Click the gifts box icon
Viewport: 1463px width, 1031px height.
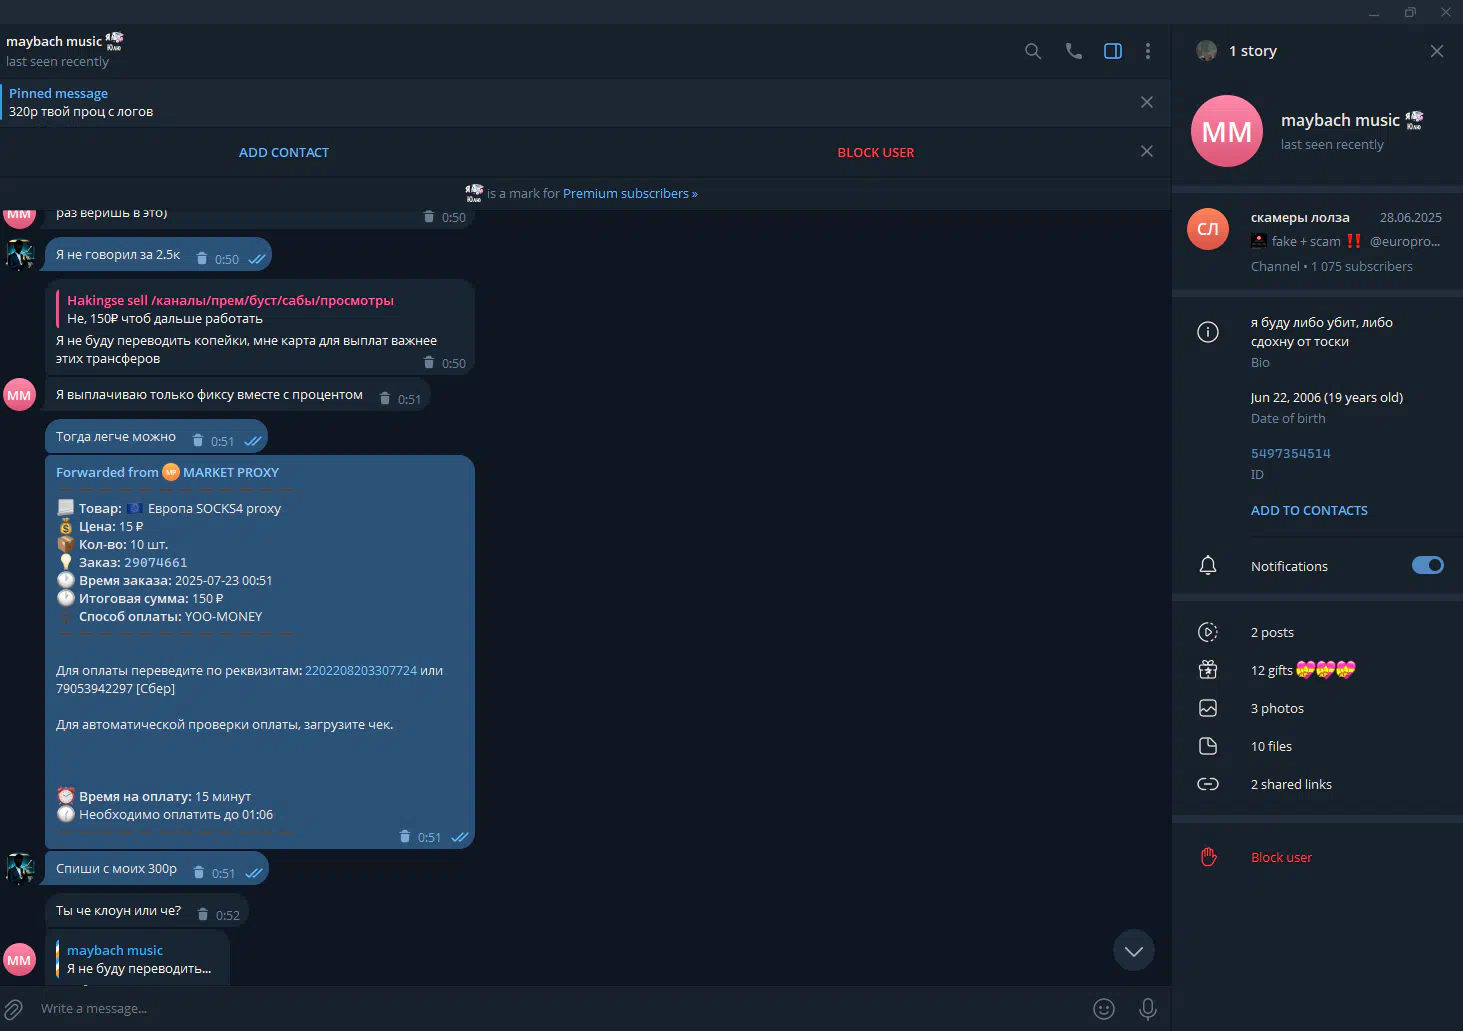1208,670
